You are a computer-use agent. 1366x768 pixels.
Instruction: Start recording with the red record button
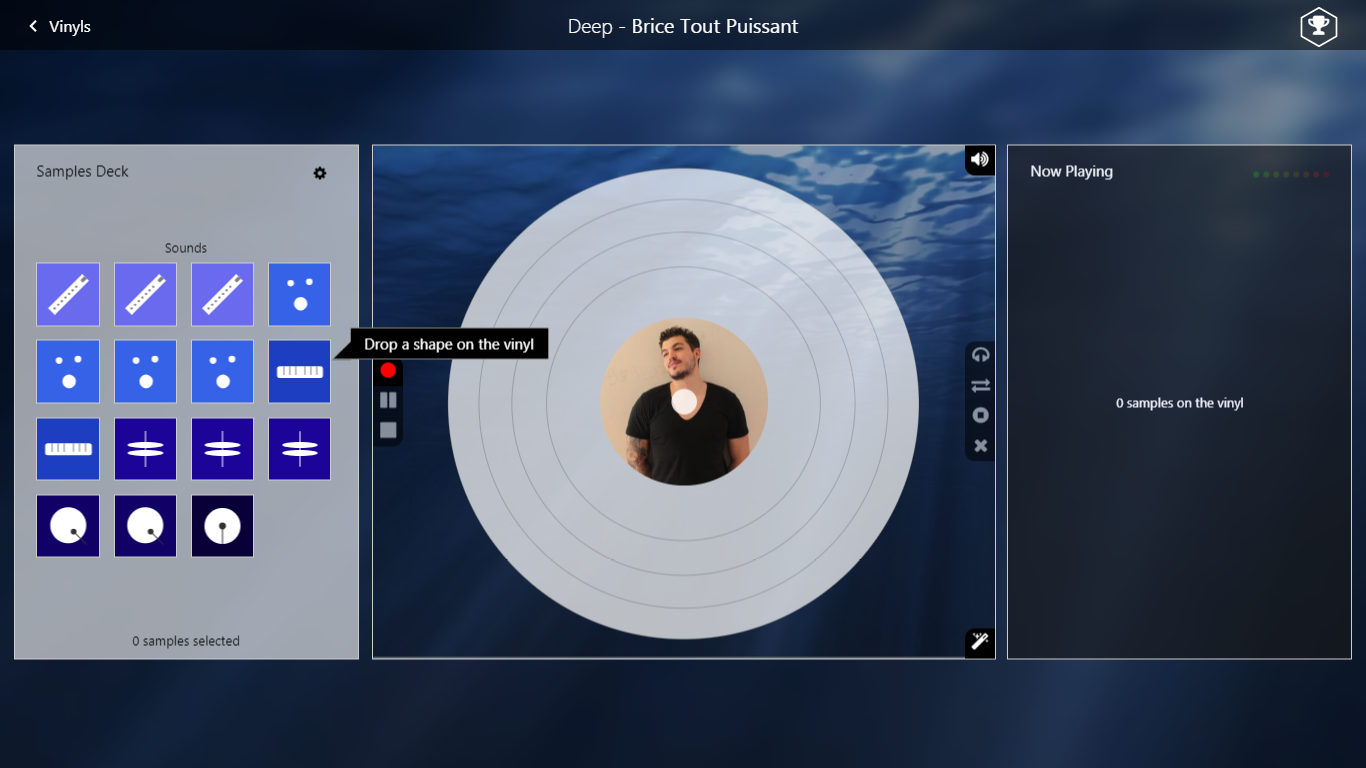point(388,370)
